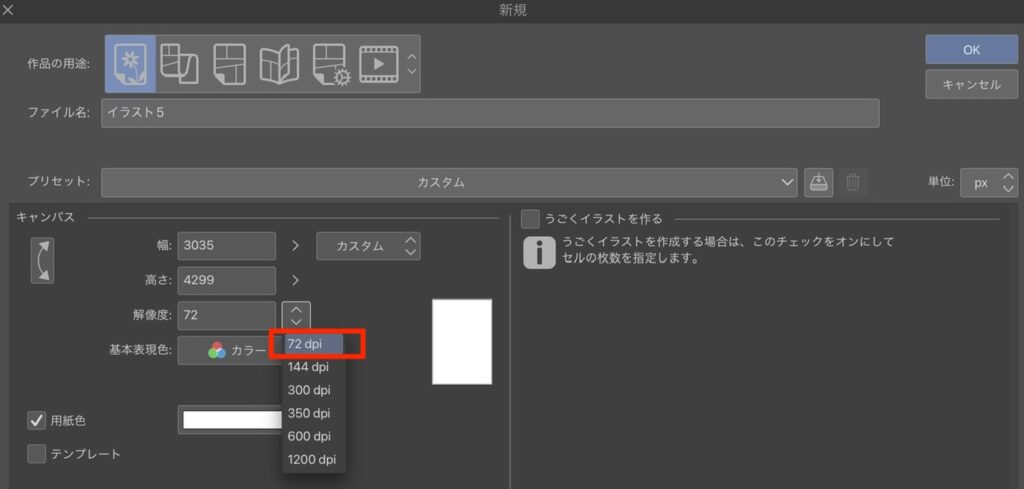
Task: Select the show-all comic settings icon
Action: [x=332, y=64]
